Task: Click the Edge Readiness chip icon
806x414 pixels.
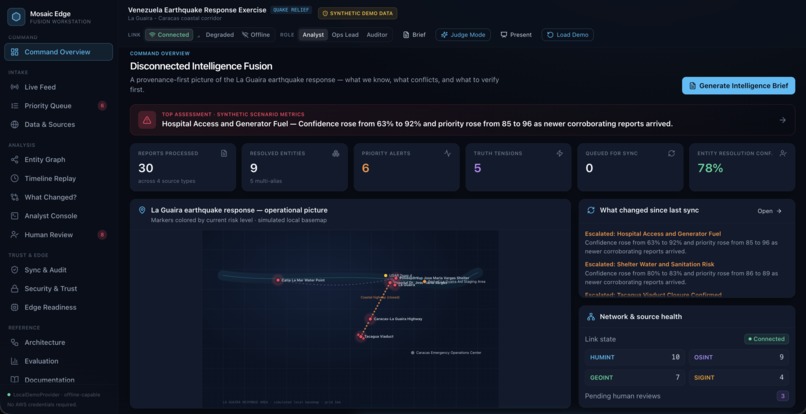Action: coord(14,308)
